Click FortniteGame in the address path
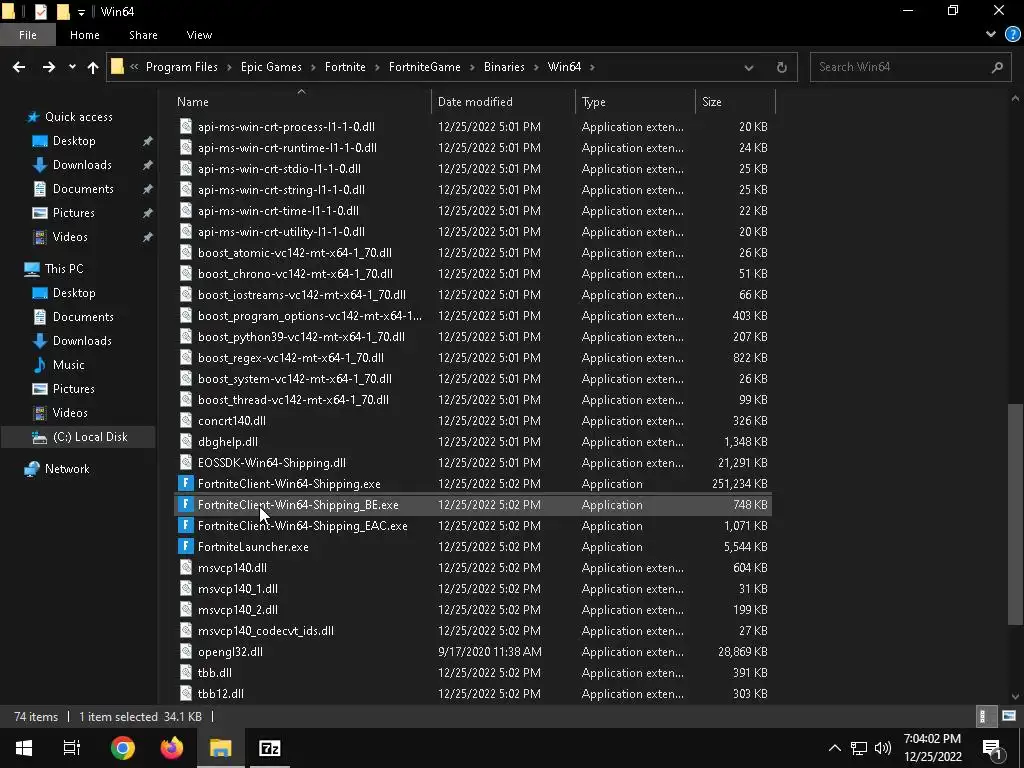 click(x=424, y=67)
